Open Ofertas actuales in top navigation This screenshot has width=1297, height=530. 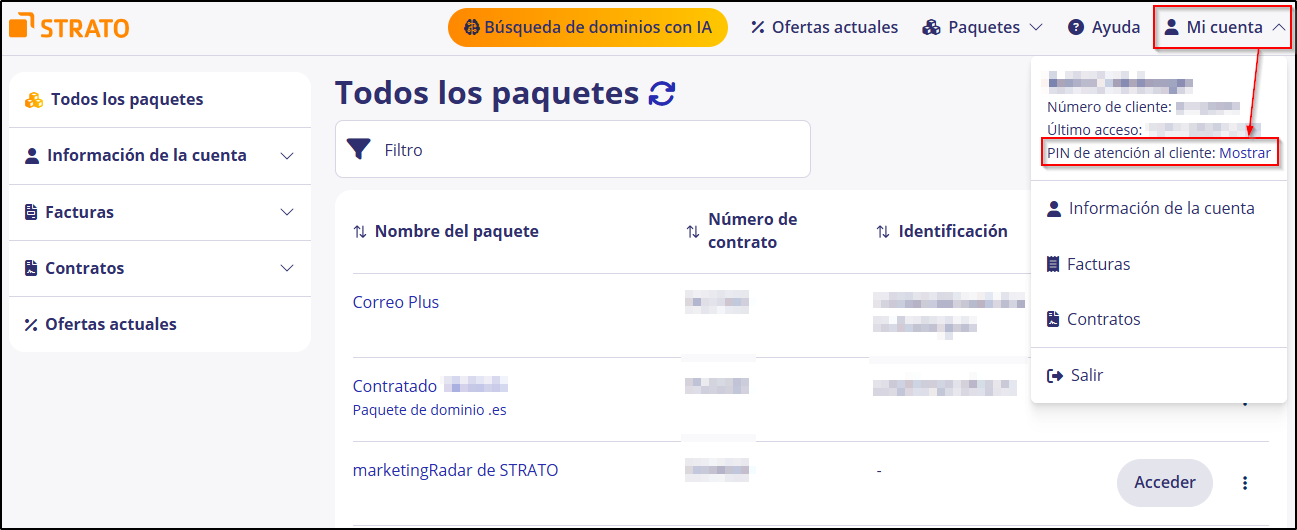point(824,27)
